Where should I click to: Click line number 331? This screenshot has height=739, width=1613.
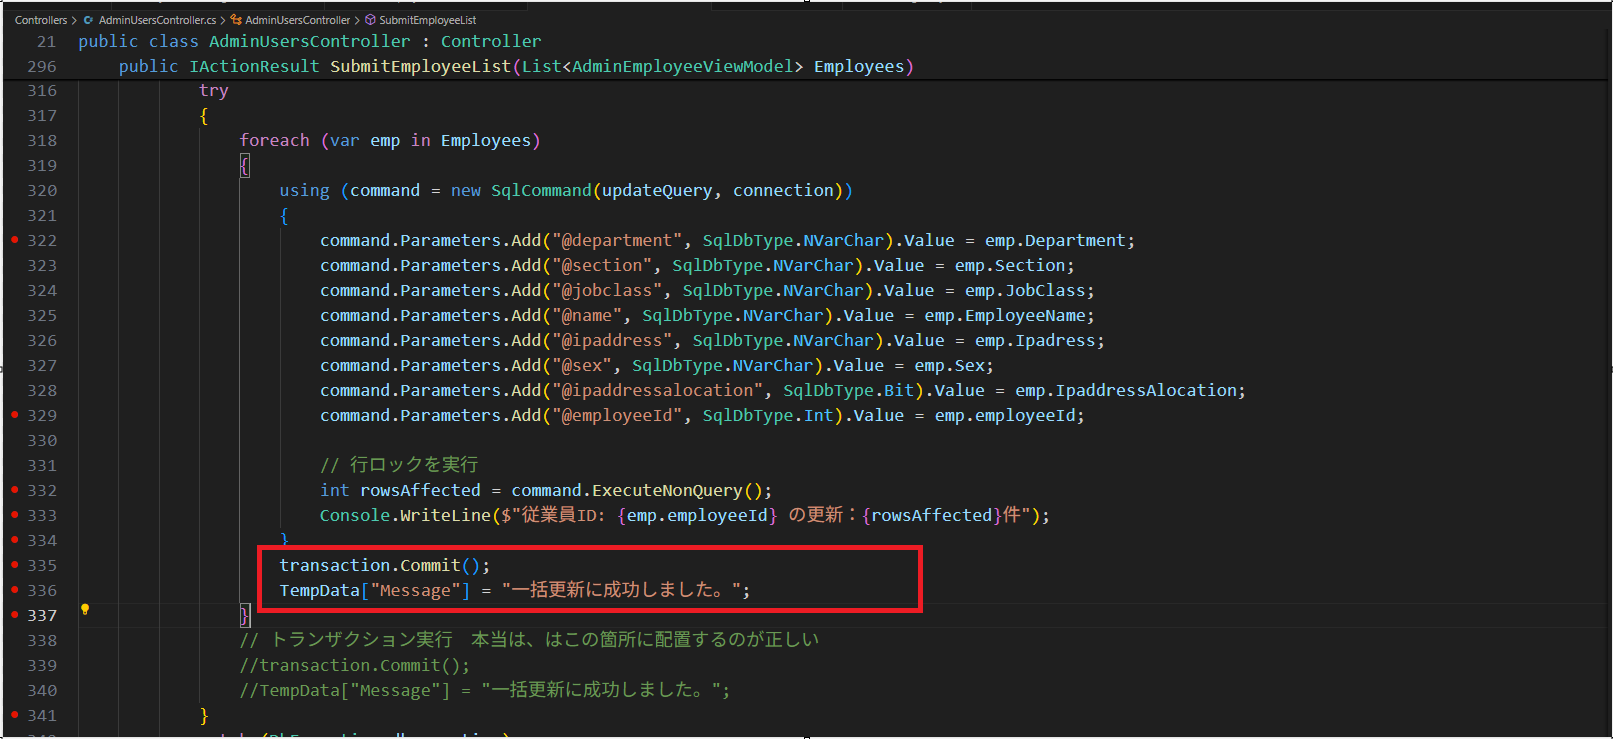coord(42,465)
